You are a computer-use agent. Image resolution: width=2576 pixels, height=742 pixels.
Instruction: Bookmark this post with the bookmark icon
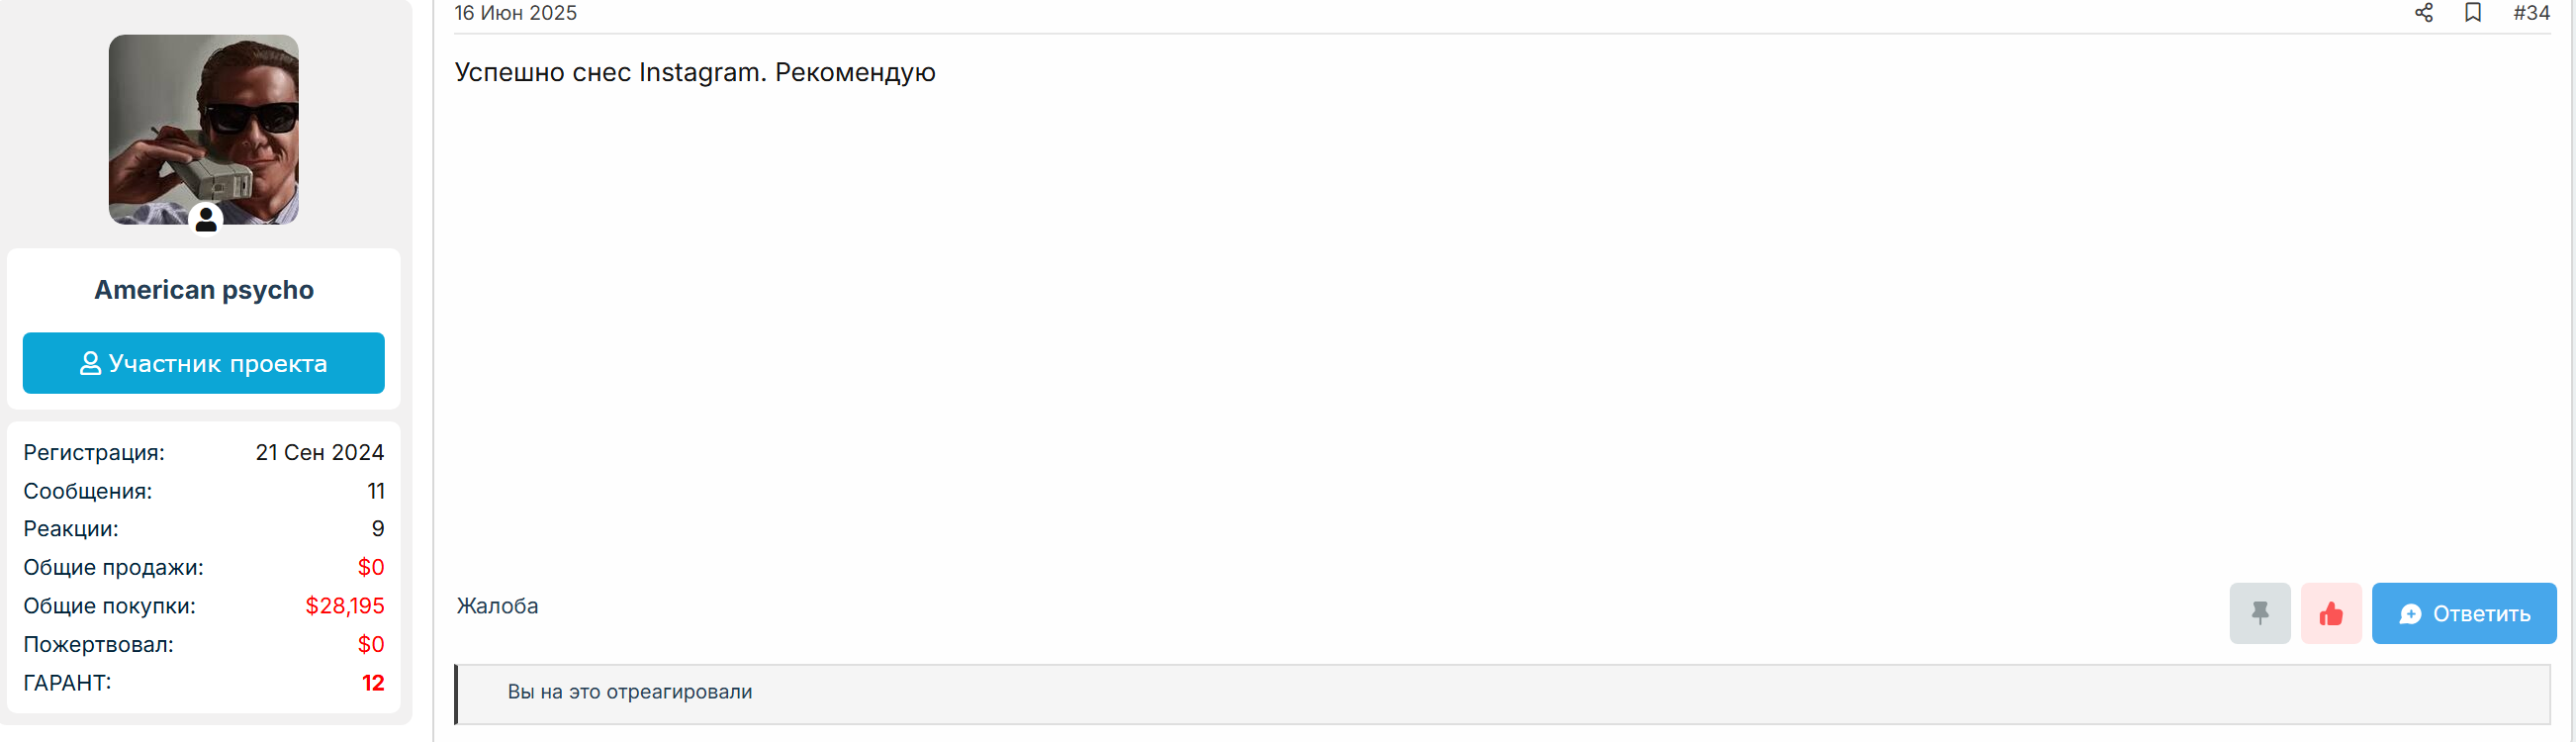(x=2472, y=13)
